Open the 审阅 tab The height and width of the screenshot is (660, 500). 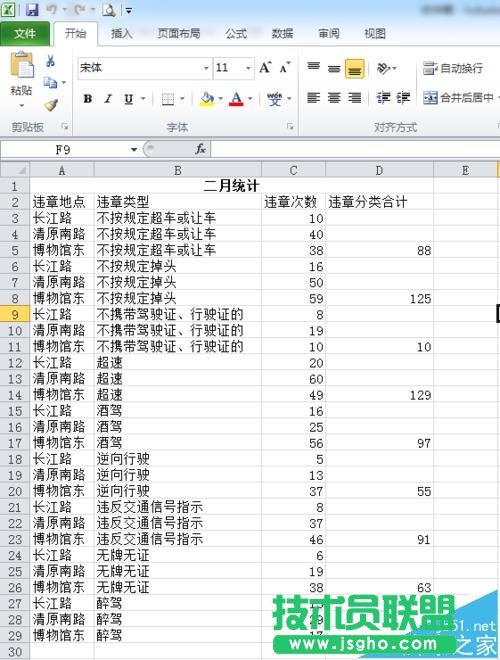[x=329, y=33]
